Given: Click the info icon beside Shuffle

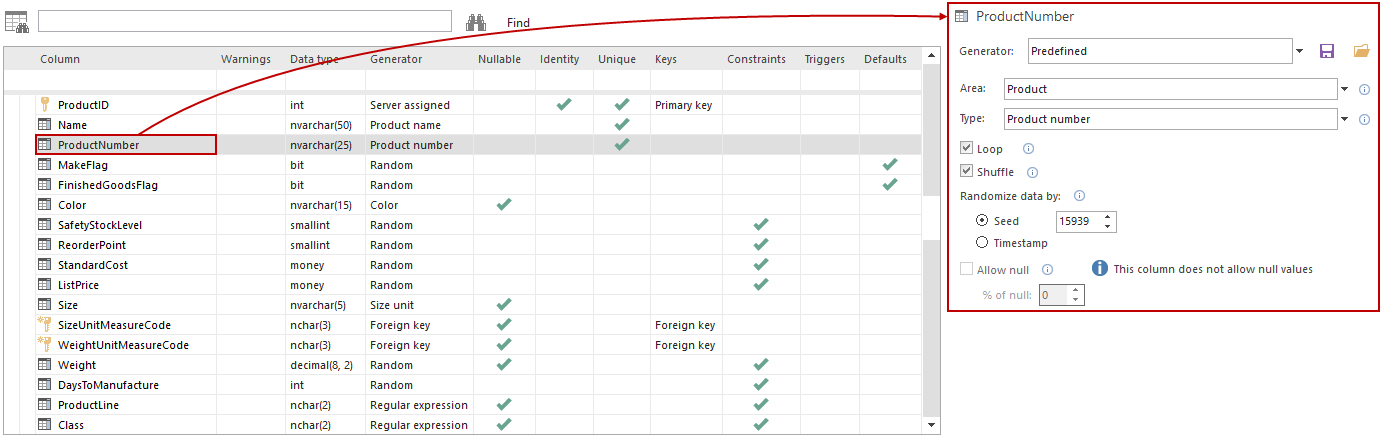Looking at the screenshot, I should pos(1033,172).
